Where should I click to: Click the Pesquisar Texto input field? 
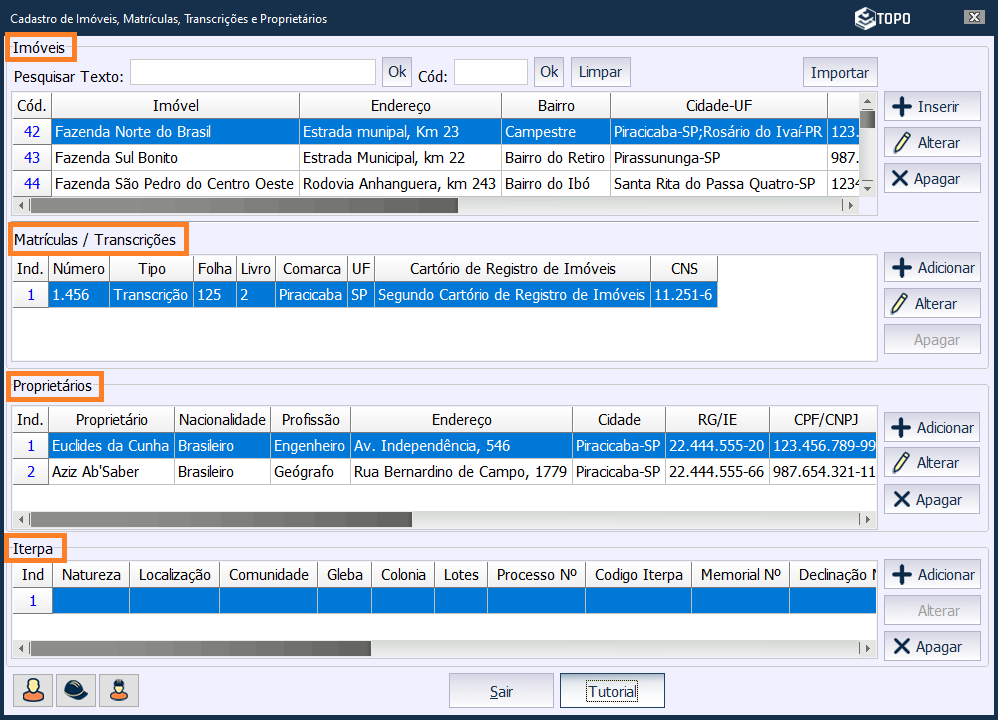[x=253, y=72]
